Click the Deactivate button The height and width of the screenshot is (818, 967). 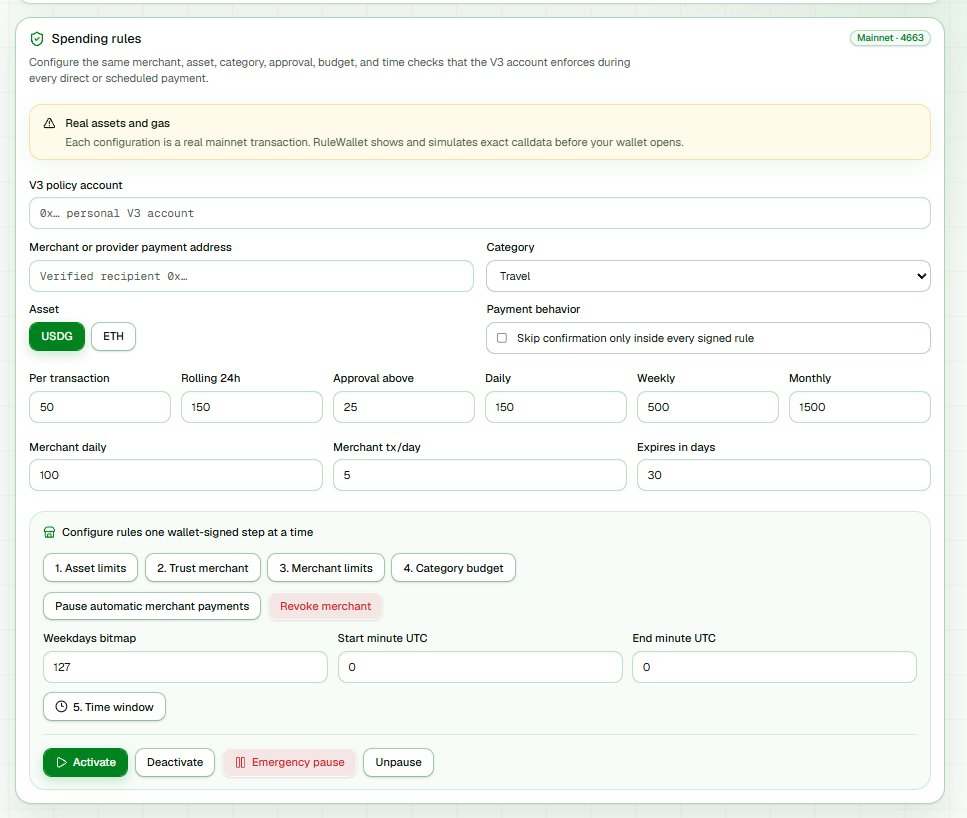[x=175, y=762]
